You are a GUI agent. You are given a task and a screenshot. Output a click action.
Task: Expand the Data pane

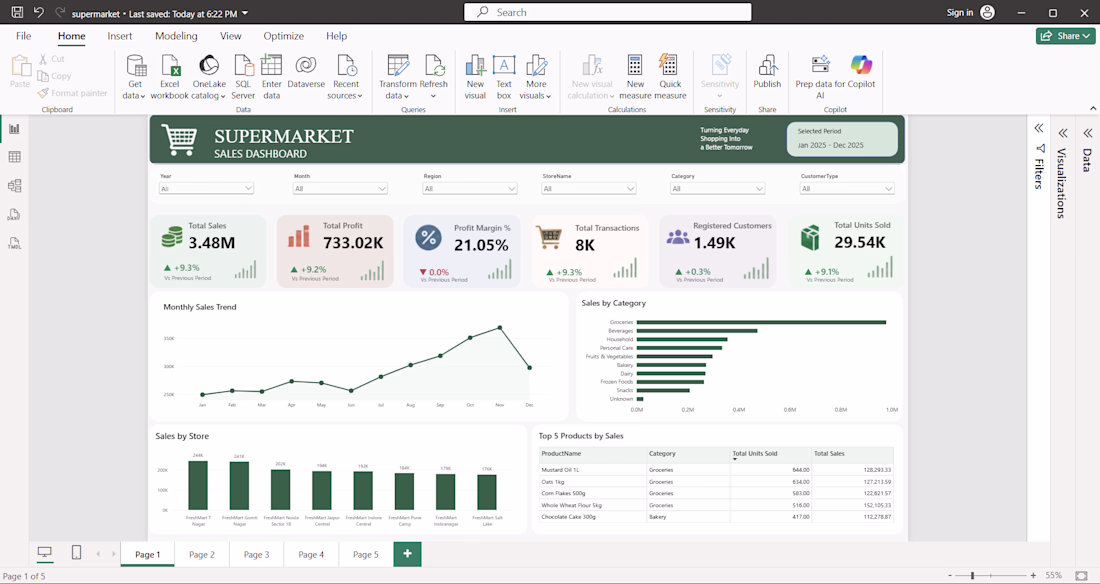pos(1087,133)
